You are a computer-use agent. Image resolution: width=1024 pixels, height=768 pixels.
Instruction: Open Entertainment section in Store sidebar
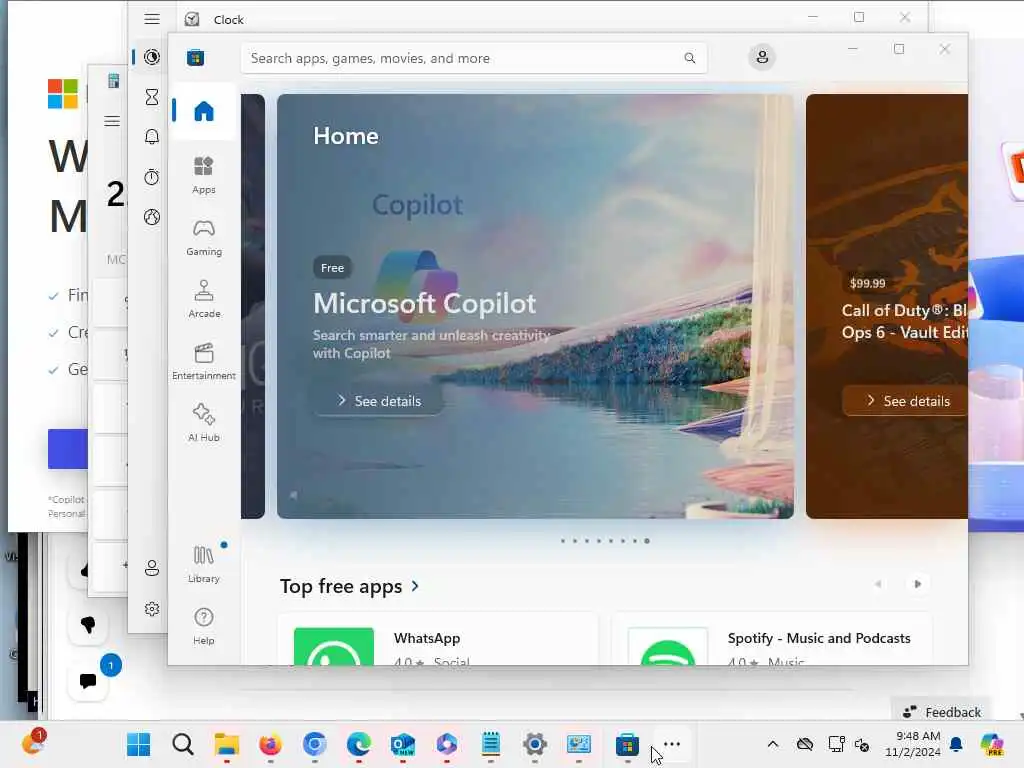[x=204, y=361]
